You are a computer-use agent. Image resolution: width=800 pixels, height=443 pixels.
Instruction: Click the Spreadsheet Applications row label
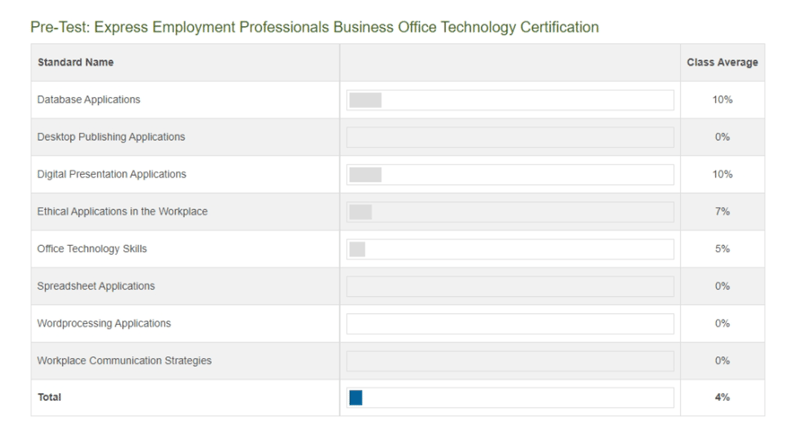coord(95,286)
